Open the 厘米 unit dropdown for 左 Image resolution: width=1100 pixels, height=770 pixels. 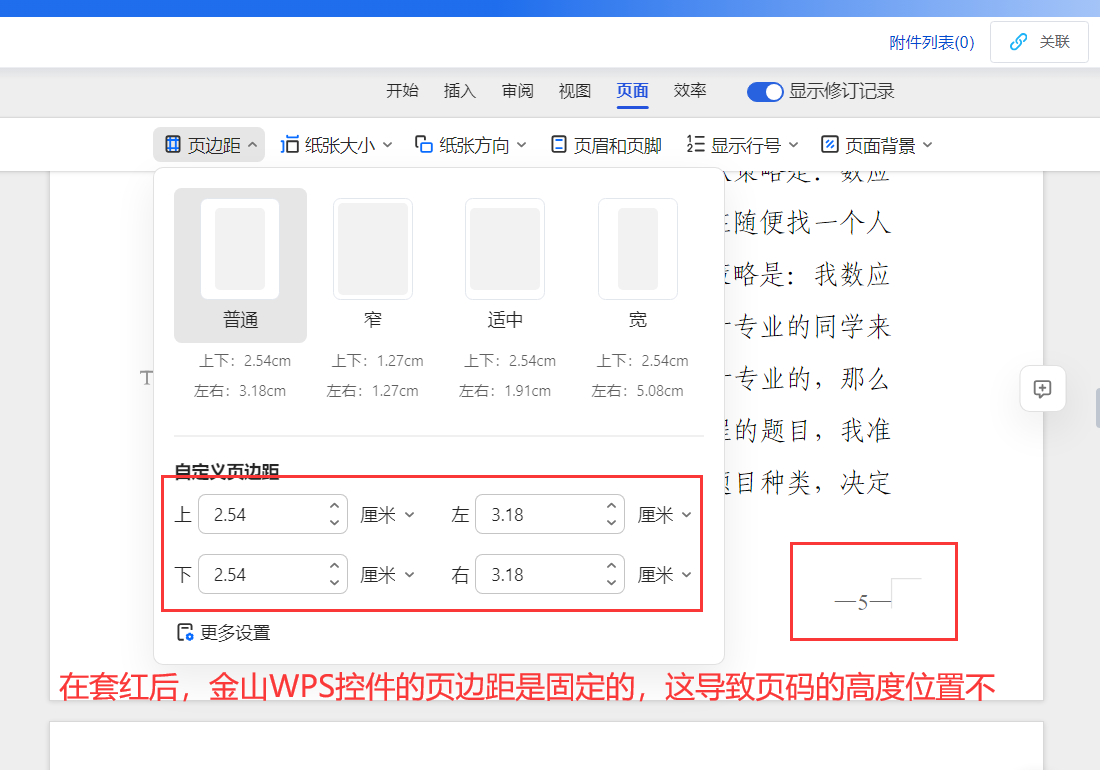pyautogui.click(x=664, y=515)
